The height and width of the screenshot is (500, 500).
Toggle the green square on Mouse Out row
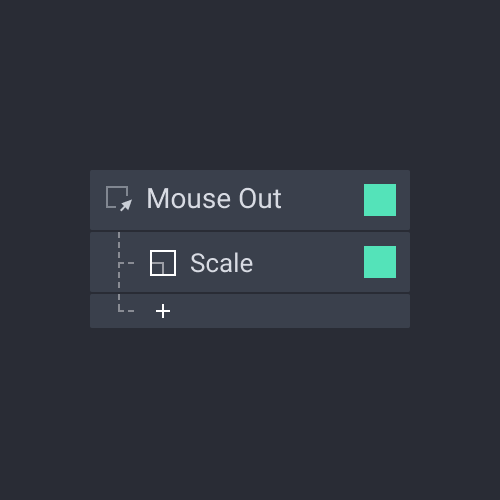pos(380,200)
